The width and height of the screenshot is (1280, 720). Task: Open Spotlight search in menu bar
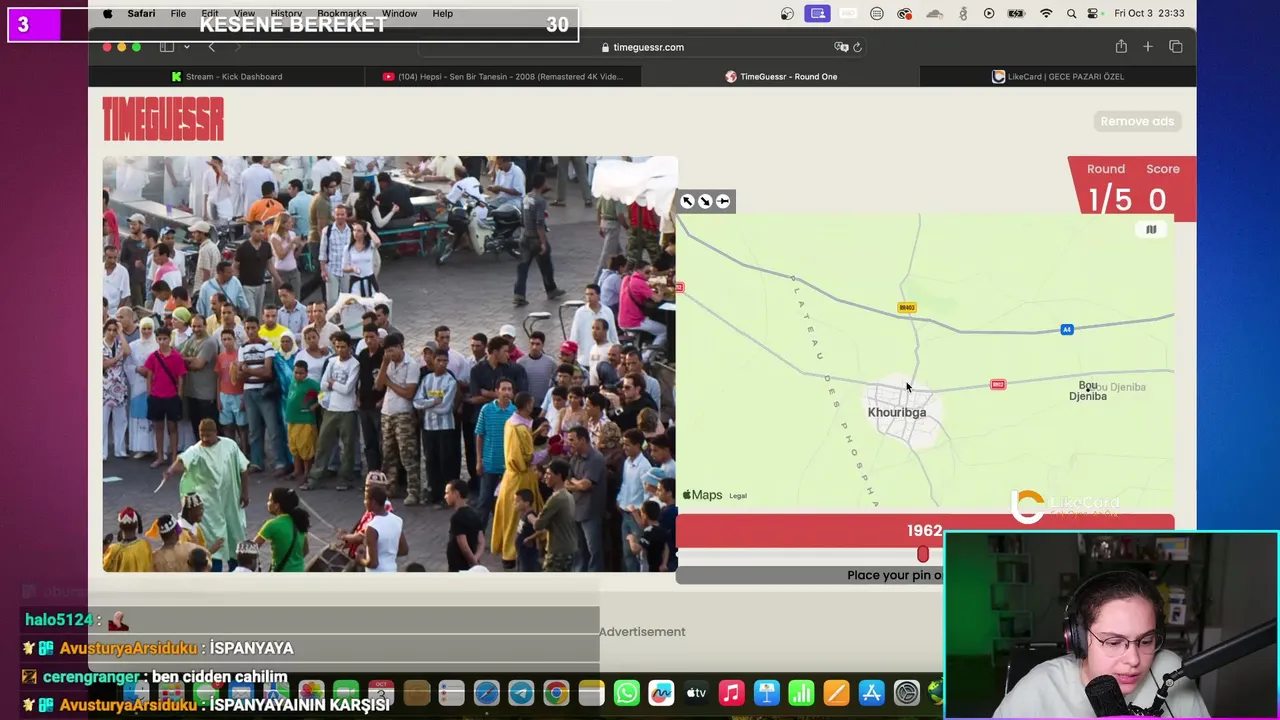click(1071, 13)
